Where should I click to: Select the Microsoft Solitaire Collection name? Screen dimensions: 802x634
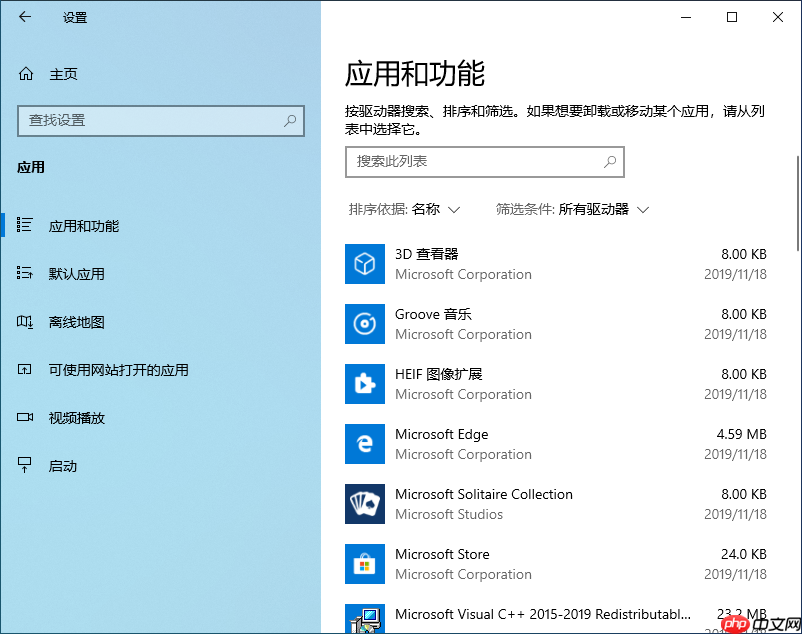pyautogui.click(x=484, y=494)
